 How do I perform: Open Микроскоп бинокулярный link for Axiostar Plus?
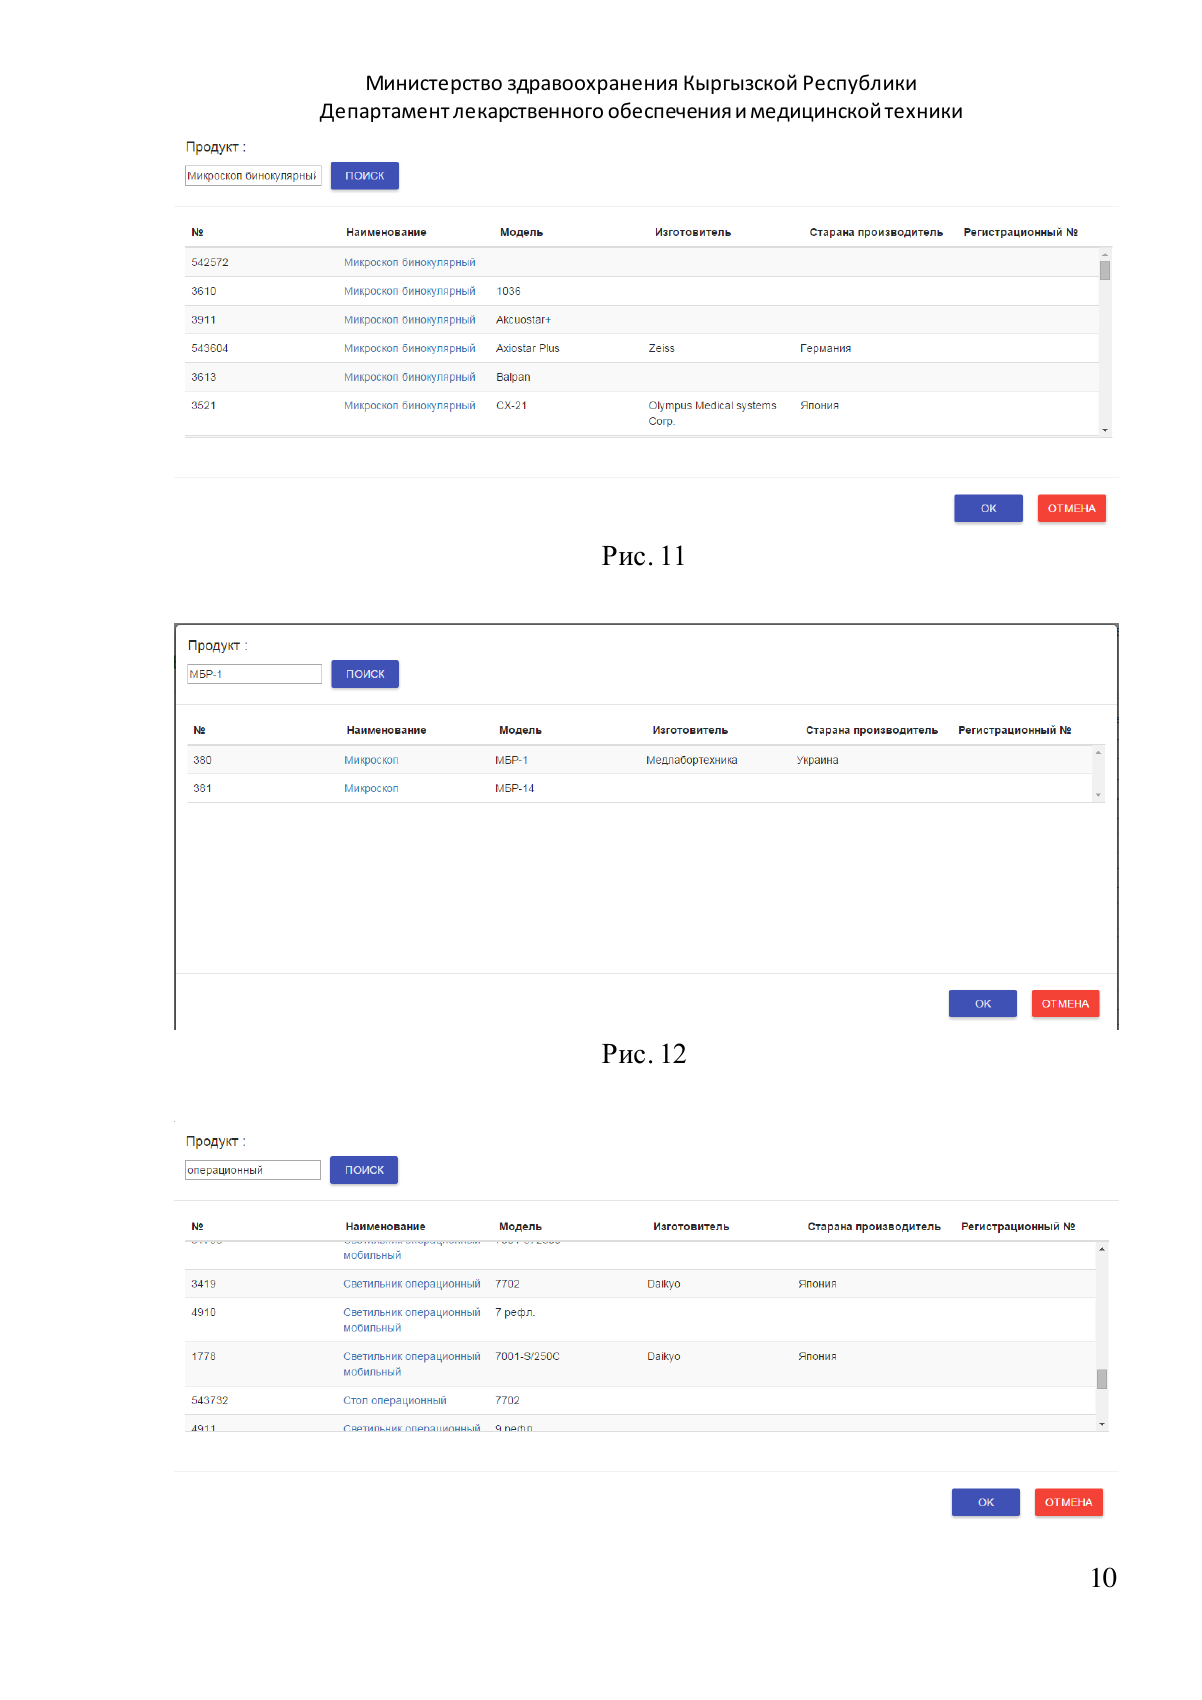point(410,348)
